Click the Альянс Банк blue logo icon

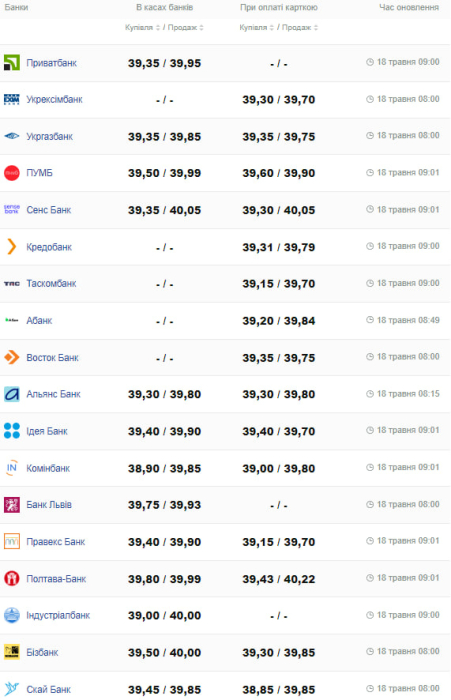(12, 394)
